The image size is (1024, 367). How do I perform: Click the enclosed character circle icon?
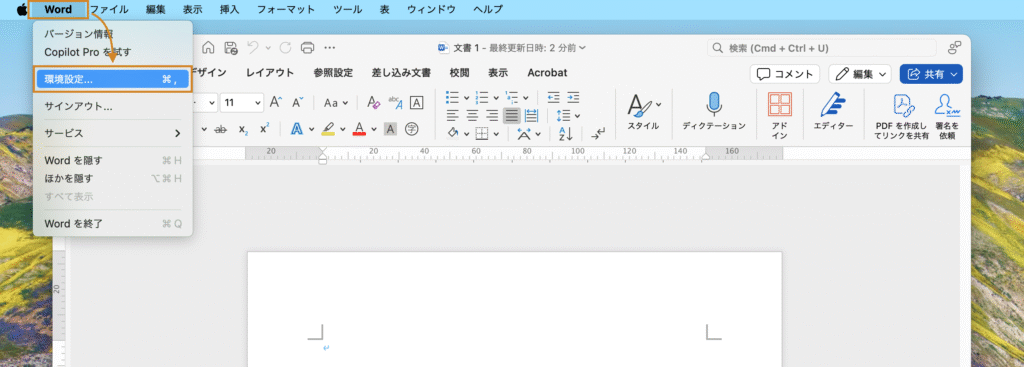tap(411, 129)
